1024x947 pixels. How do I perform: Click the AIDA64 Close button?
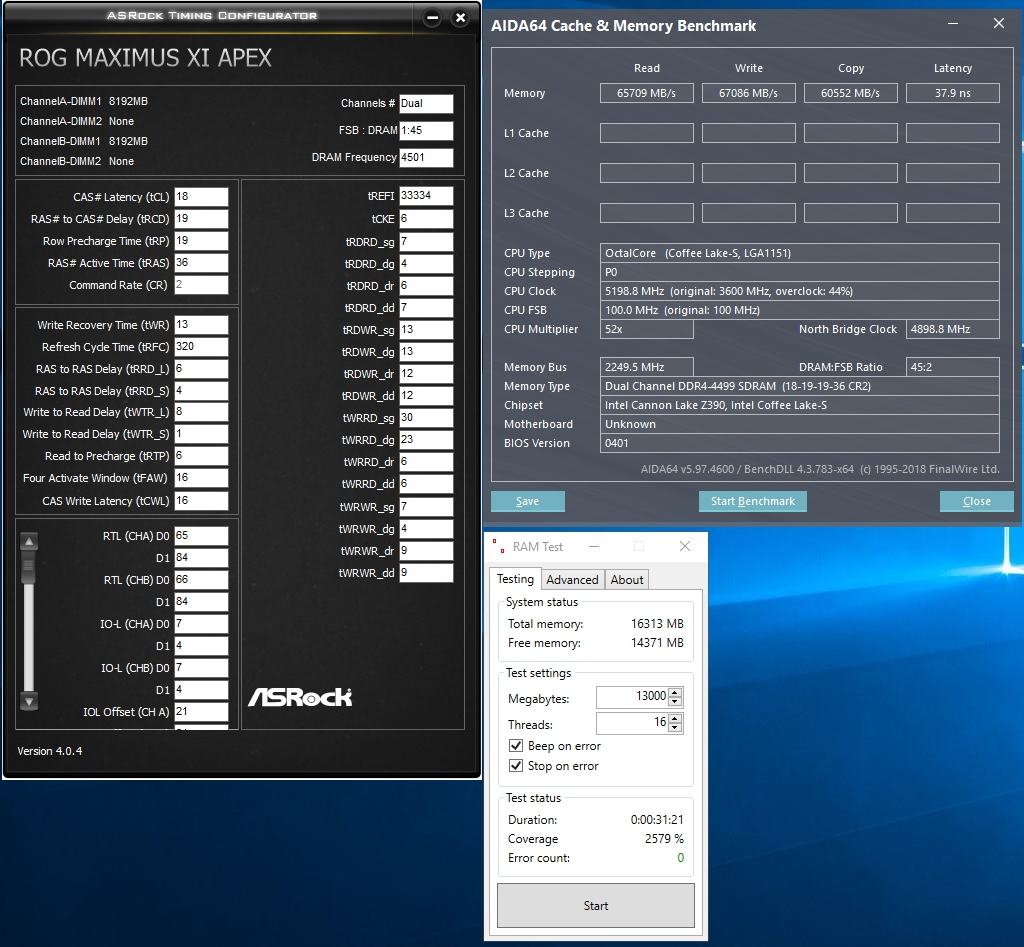pyautogui.click(x=977, y=501)
